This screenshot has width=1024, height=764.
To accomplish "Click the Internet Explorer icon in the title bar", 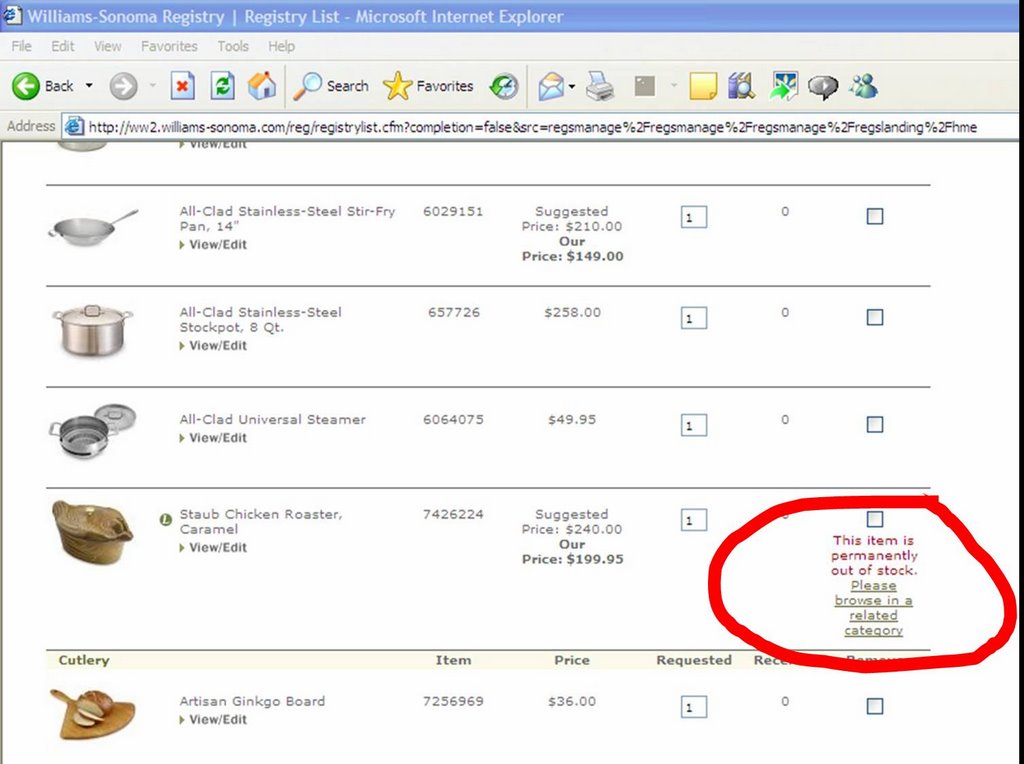I will 12,15.
